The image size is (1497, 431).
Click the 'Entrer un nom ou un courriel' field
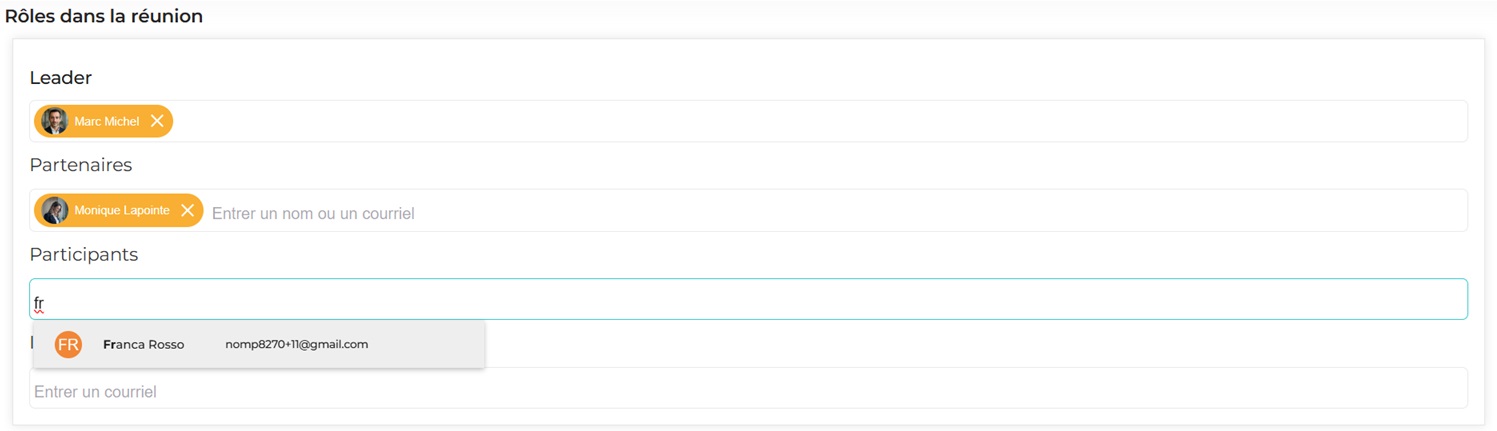coord(313,213)
